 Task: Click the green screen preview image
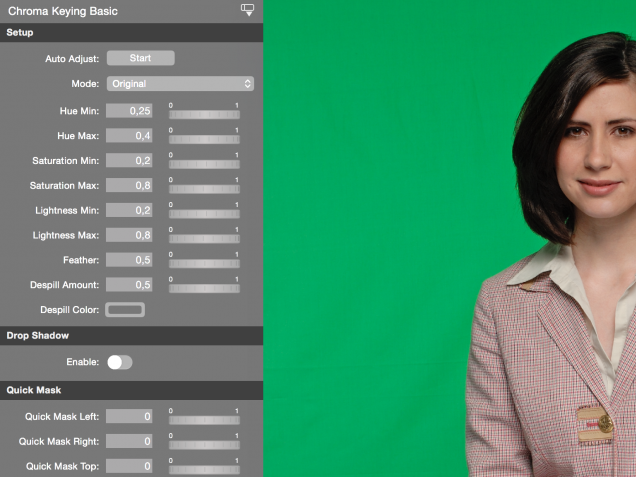point(449,238)
